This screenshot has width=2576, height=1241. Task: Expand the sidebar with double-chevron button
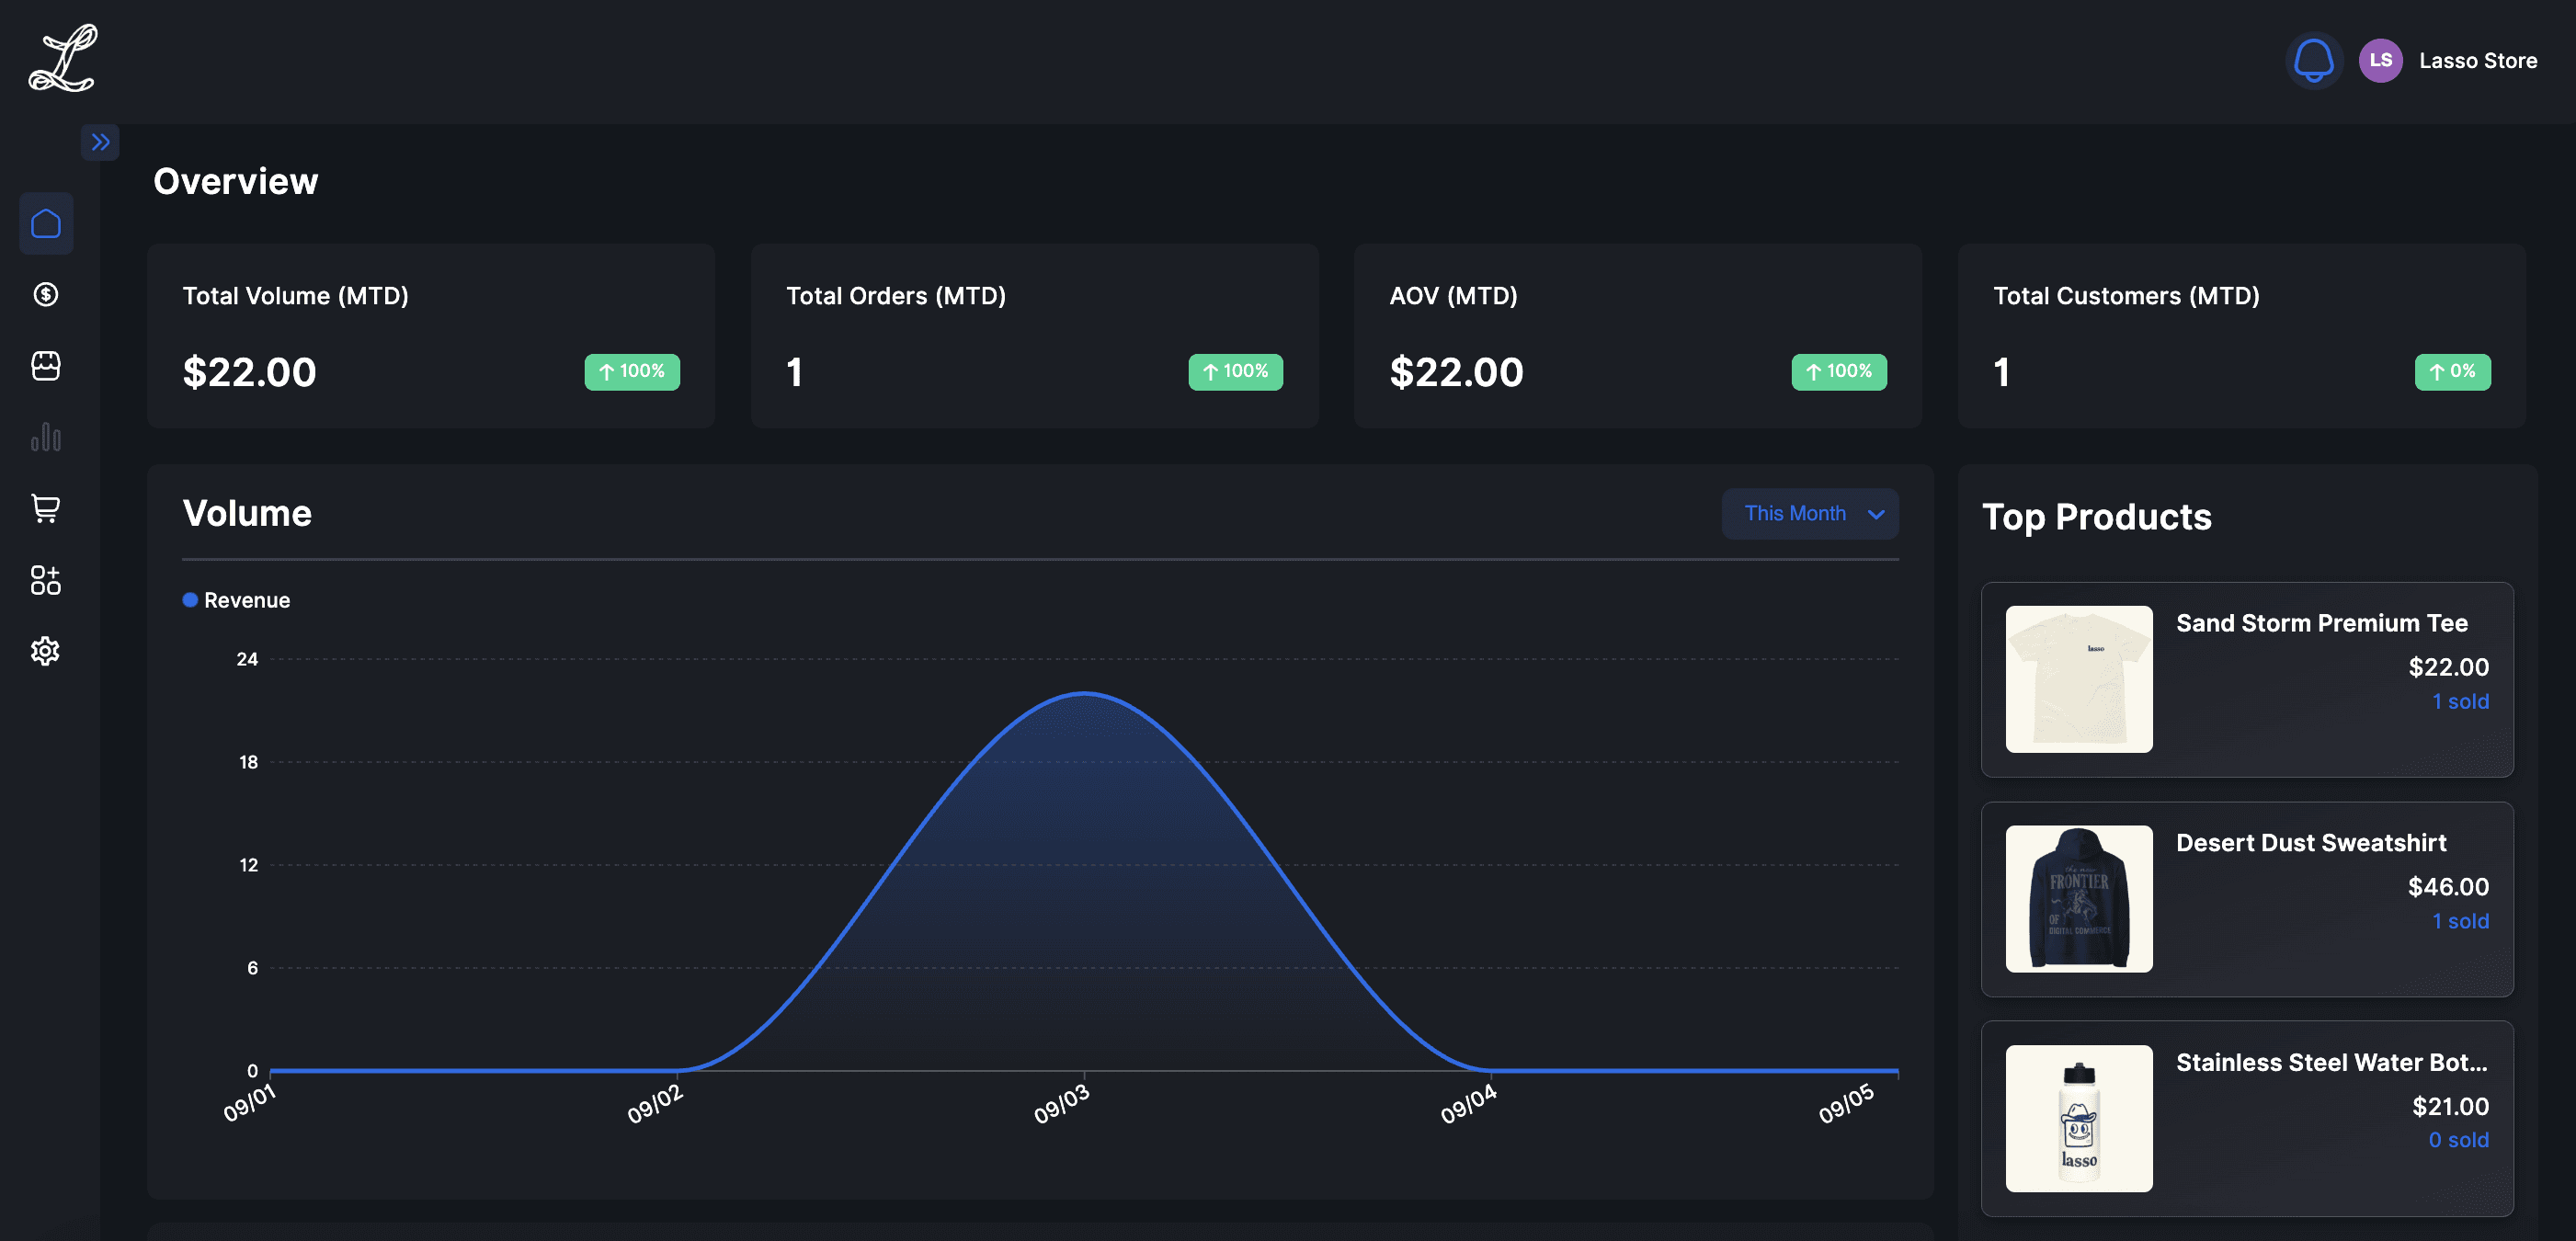click(100, 142)
